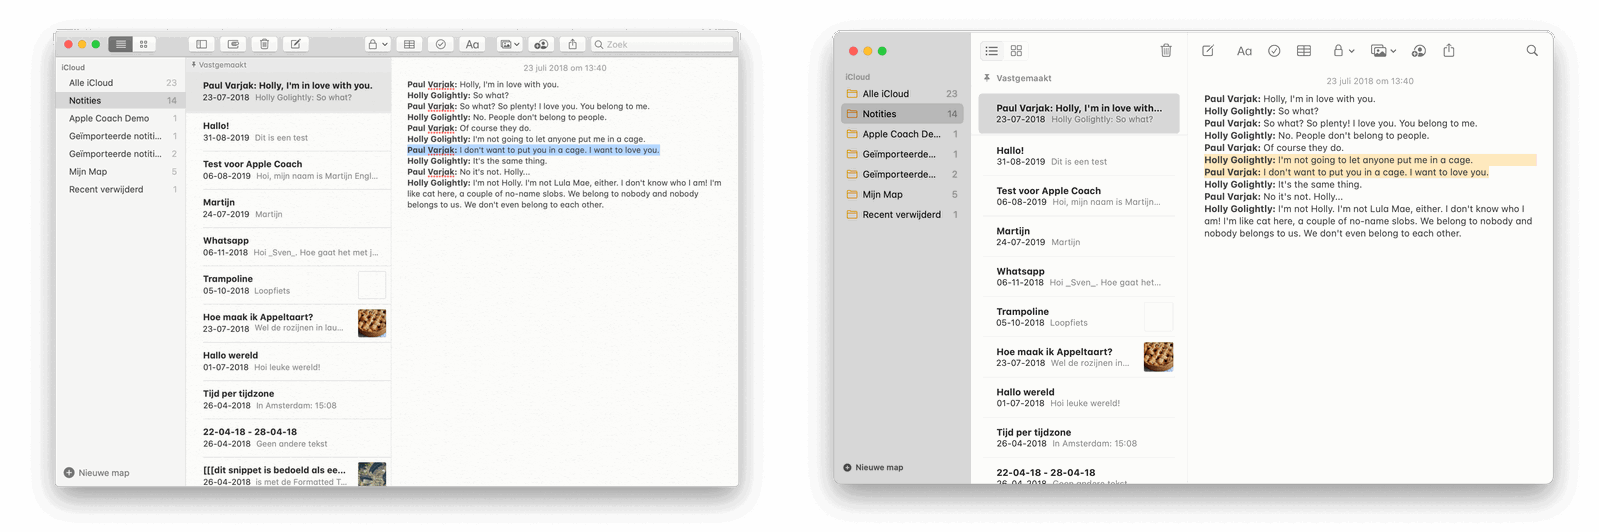Click Vastgemaakt pinned header in right window
1599x532 pixels.
[x=1018, y=78]
